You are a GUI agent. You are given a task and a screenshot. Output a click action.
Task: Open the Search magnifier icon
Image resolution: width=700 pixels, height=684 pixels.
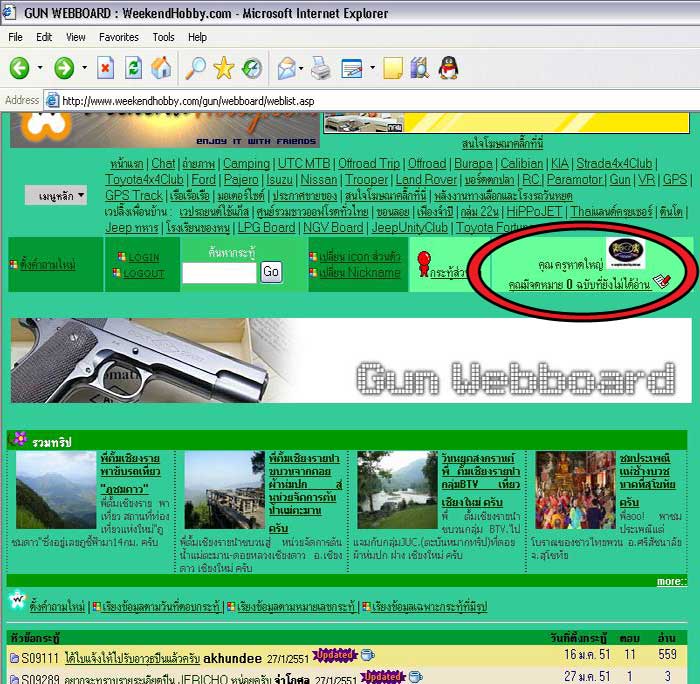(196, 68)
